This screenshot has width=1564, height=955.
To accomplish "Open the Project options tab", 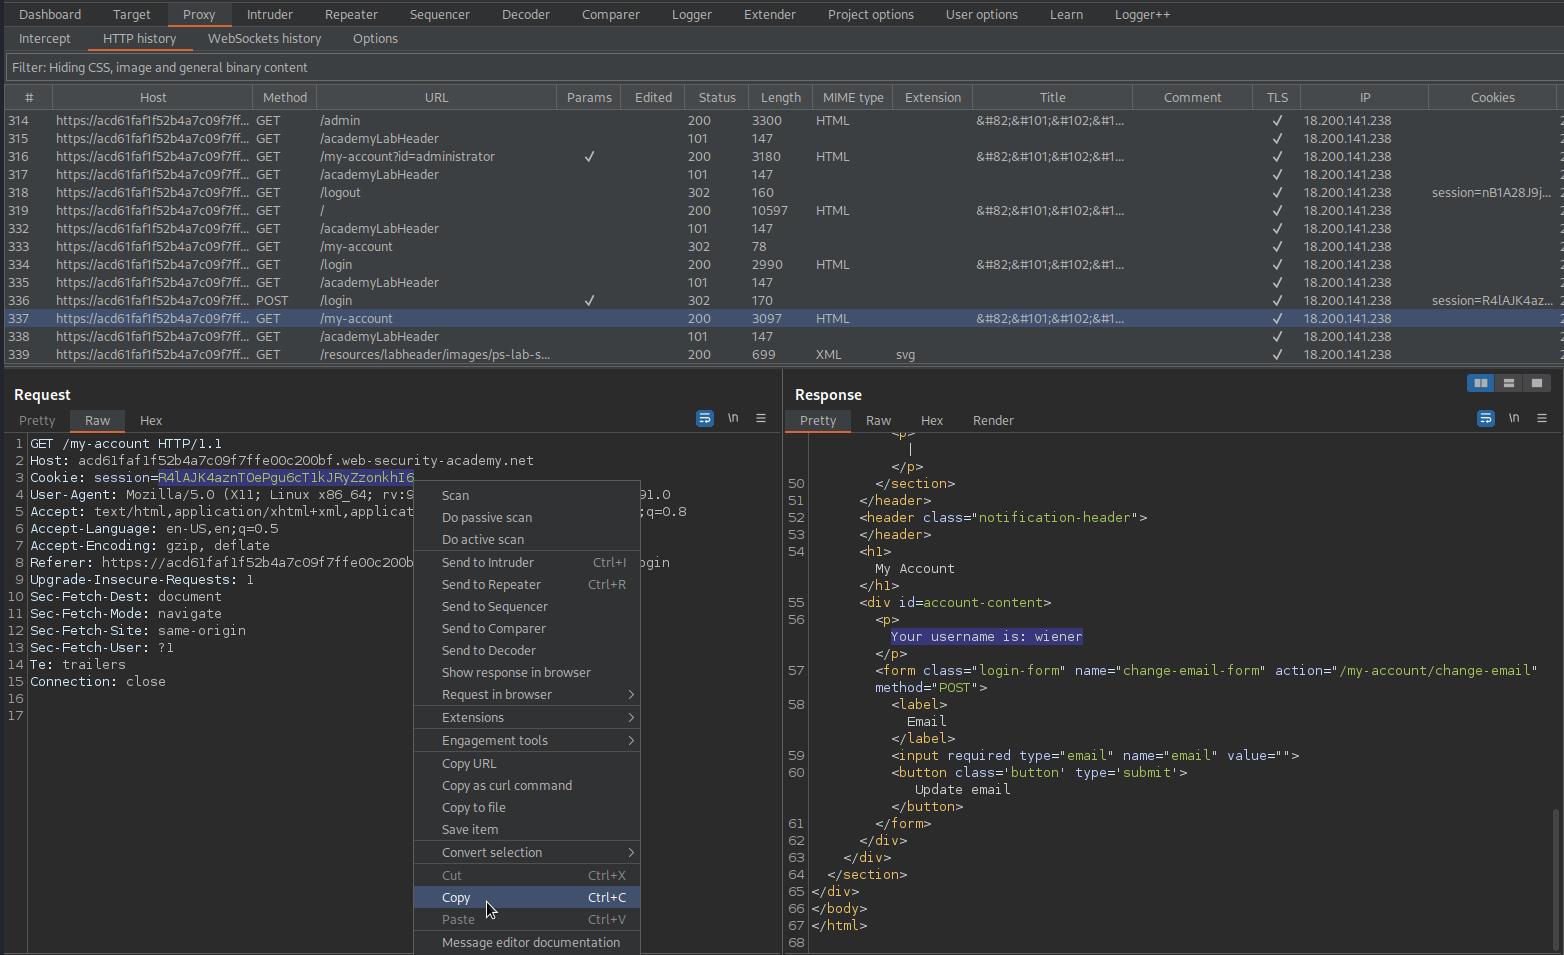I will [x=871, y=14].
